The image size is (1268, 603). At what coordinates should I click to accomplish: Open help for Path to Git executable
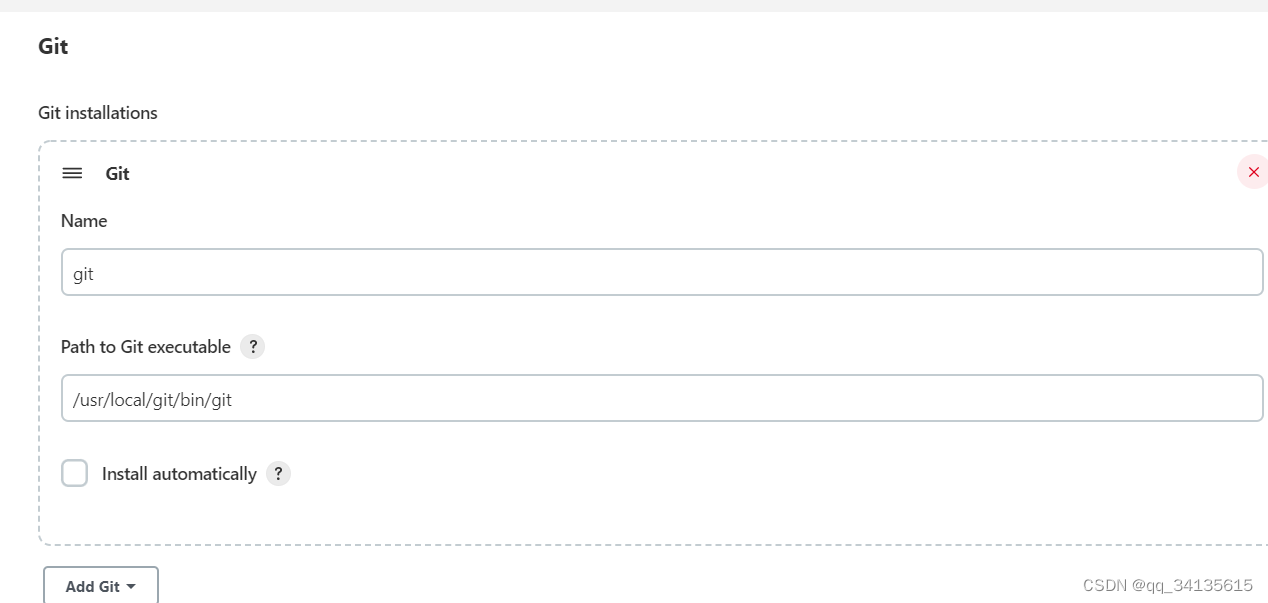click(253, 347)
